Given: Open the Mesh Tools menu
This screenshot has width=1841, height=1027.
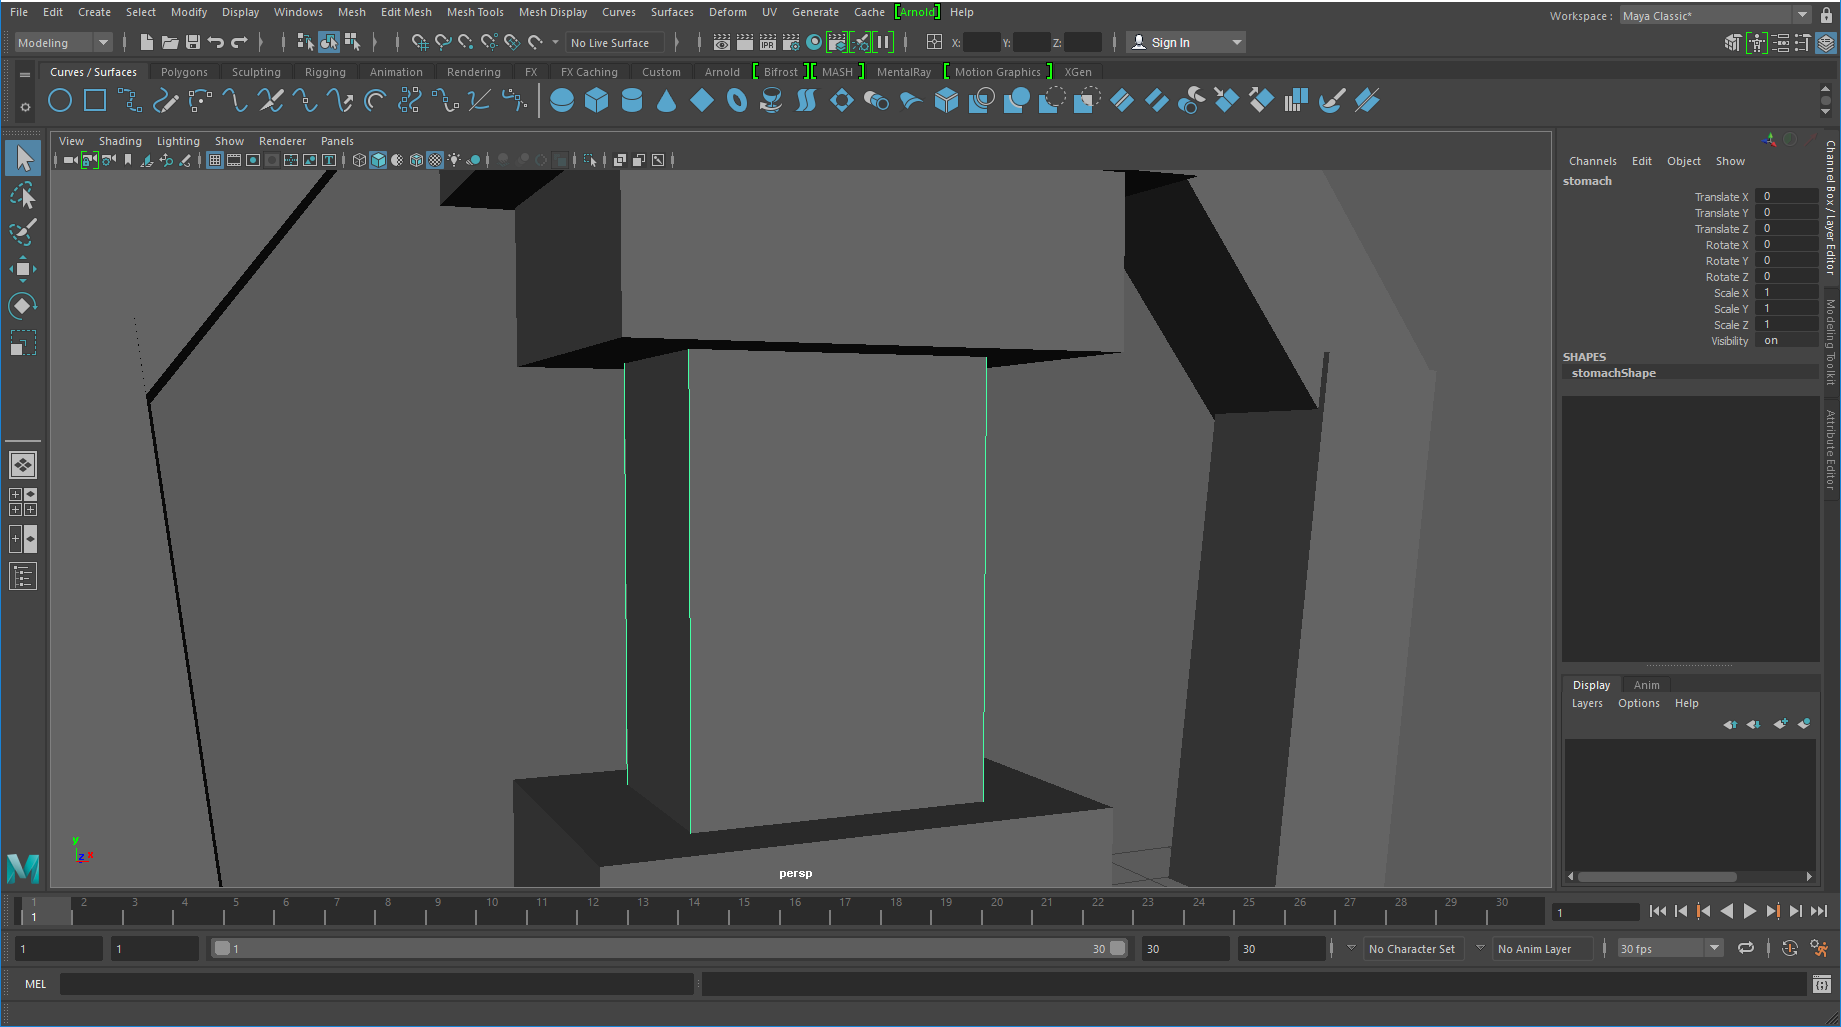Looking at the screenshot, I should [x=475, y=12].
